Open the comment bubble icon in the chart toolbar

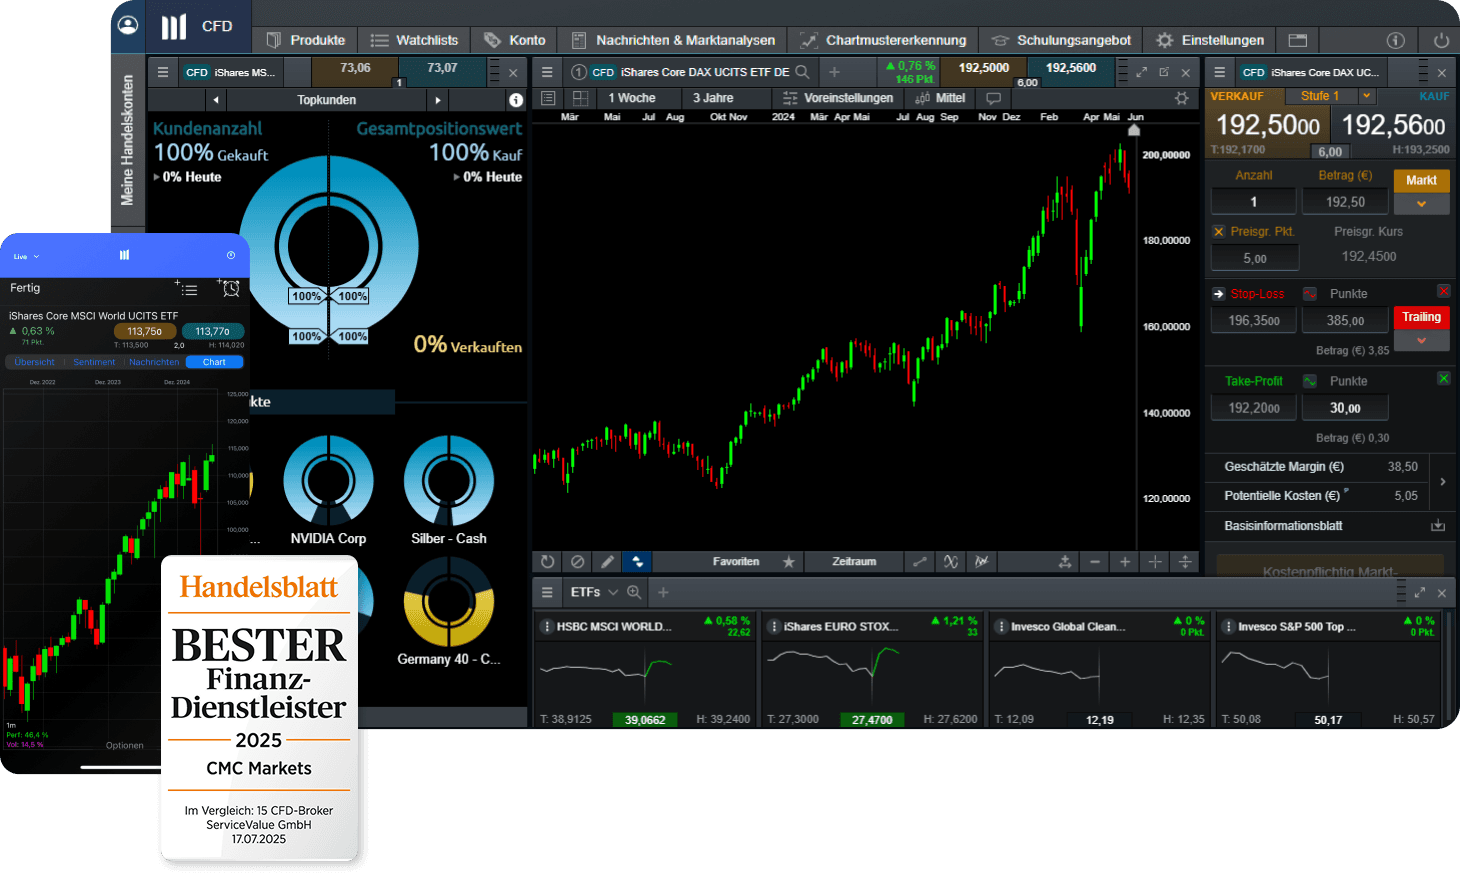pyautogui.click(x=993, y=97)
